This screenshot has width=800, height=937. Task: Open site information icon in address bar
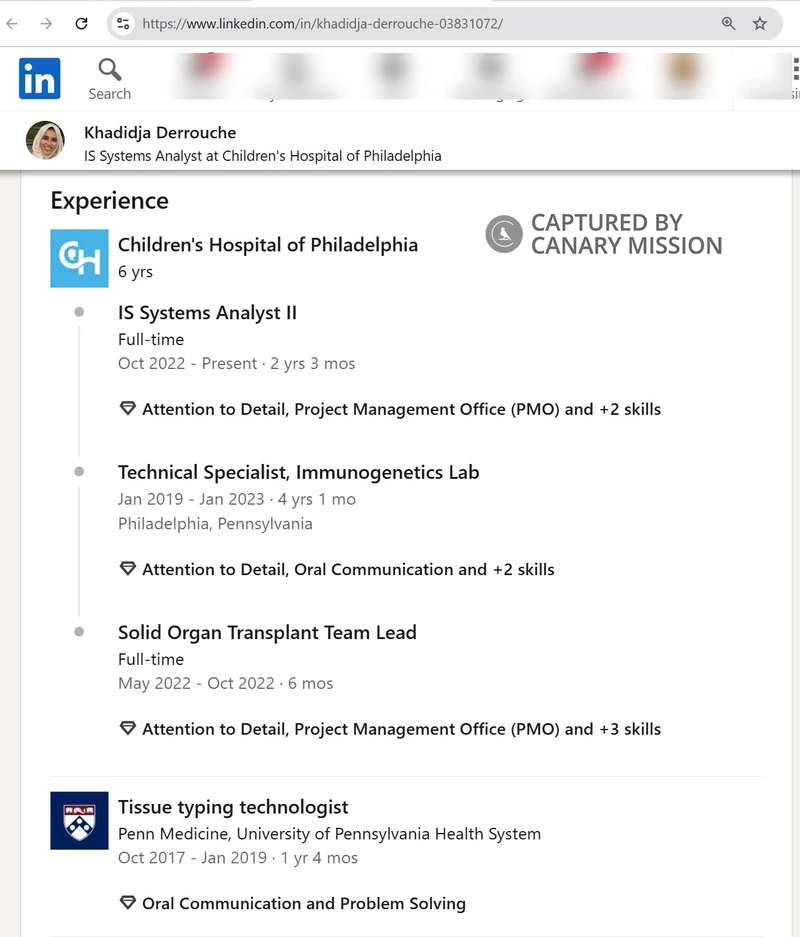[123, 24]
